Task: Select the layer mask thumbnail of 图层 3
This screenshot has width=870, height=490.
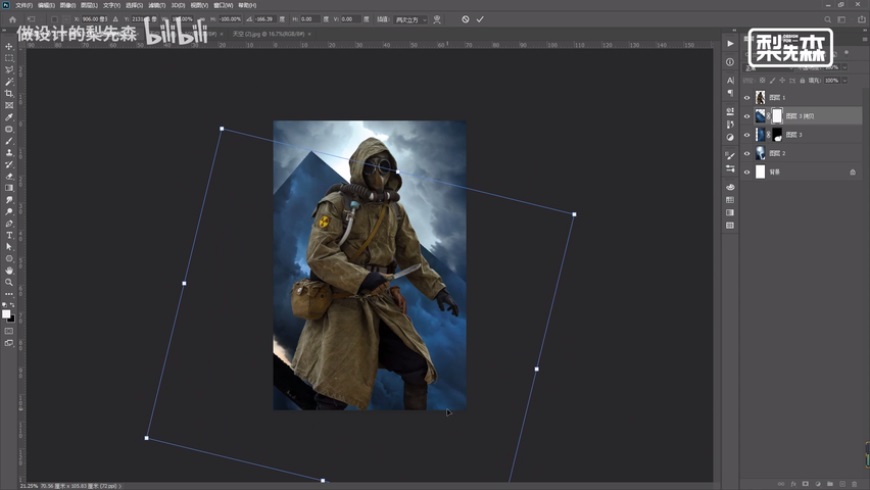Action: pyautogui.click(x=777, y=134)
